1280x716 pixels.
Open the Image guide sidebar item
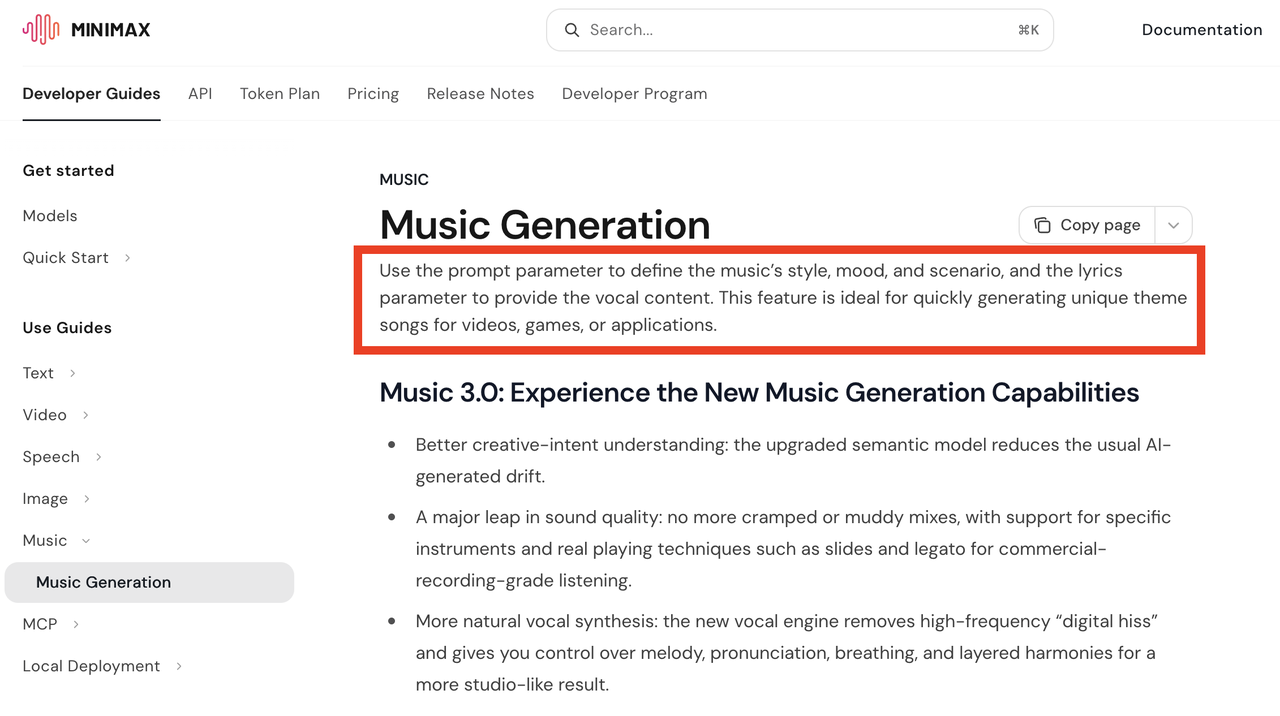pyautogui.click(x=45, y=499)
